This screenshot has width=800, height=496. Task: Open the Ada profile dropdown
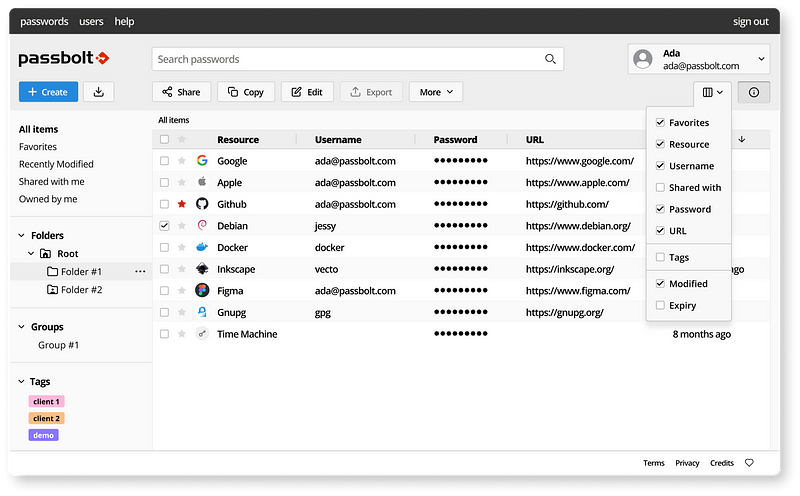coord(698,59)
